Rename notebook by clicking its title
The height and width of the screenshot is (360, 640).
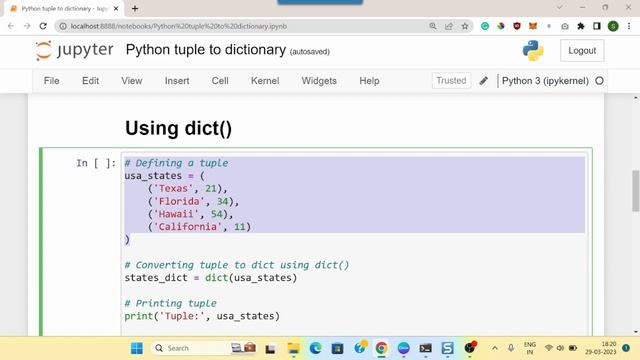[x=206, y=50]
